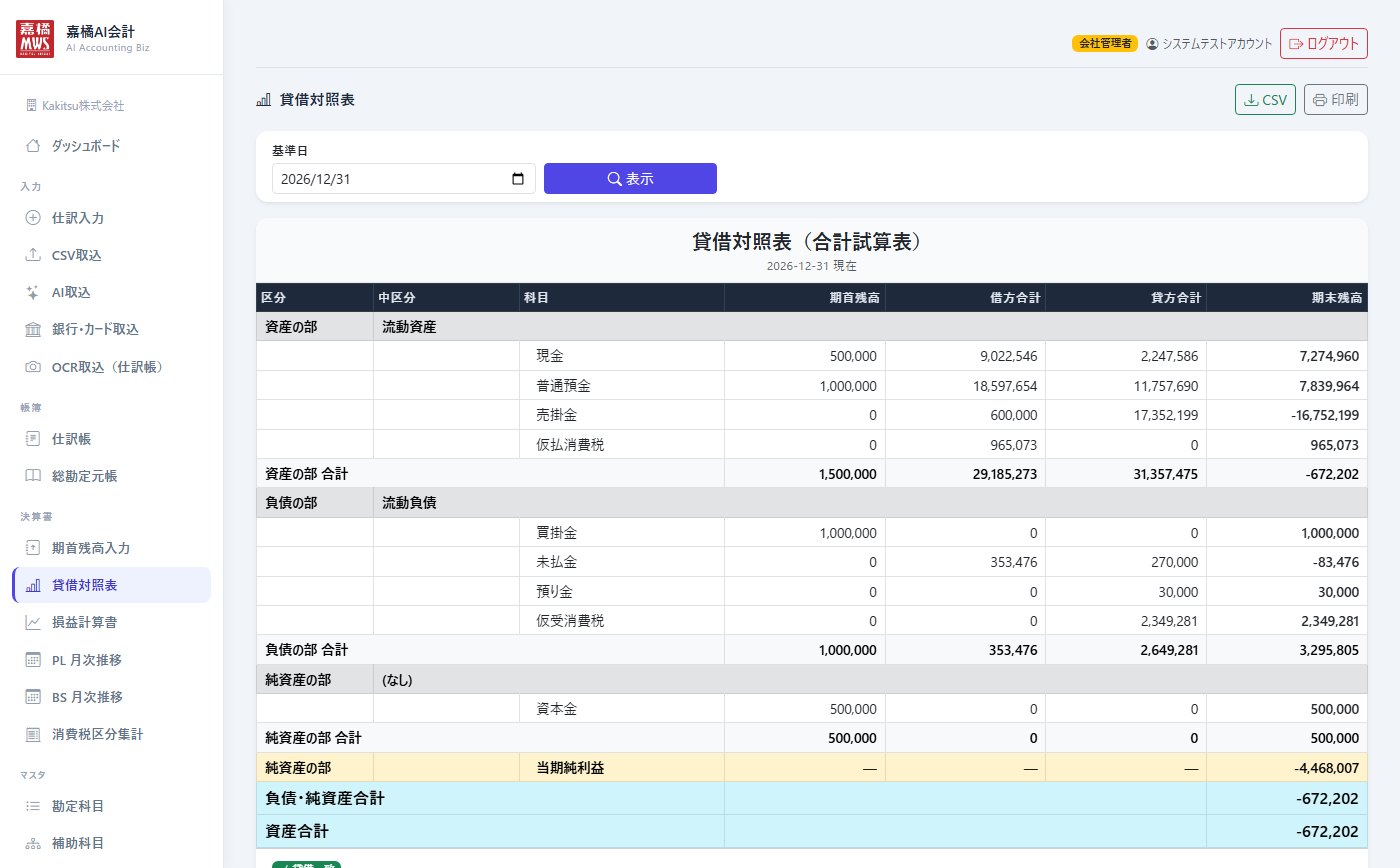The width and height of the screenshot is (1400, 868).
Task: Click the 純資産の部 合計 row label
Action: 313,738
